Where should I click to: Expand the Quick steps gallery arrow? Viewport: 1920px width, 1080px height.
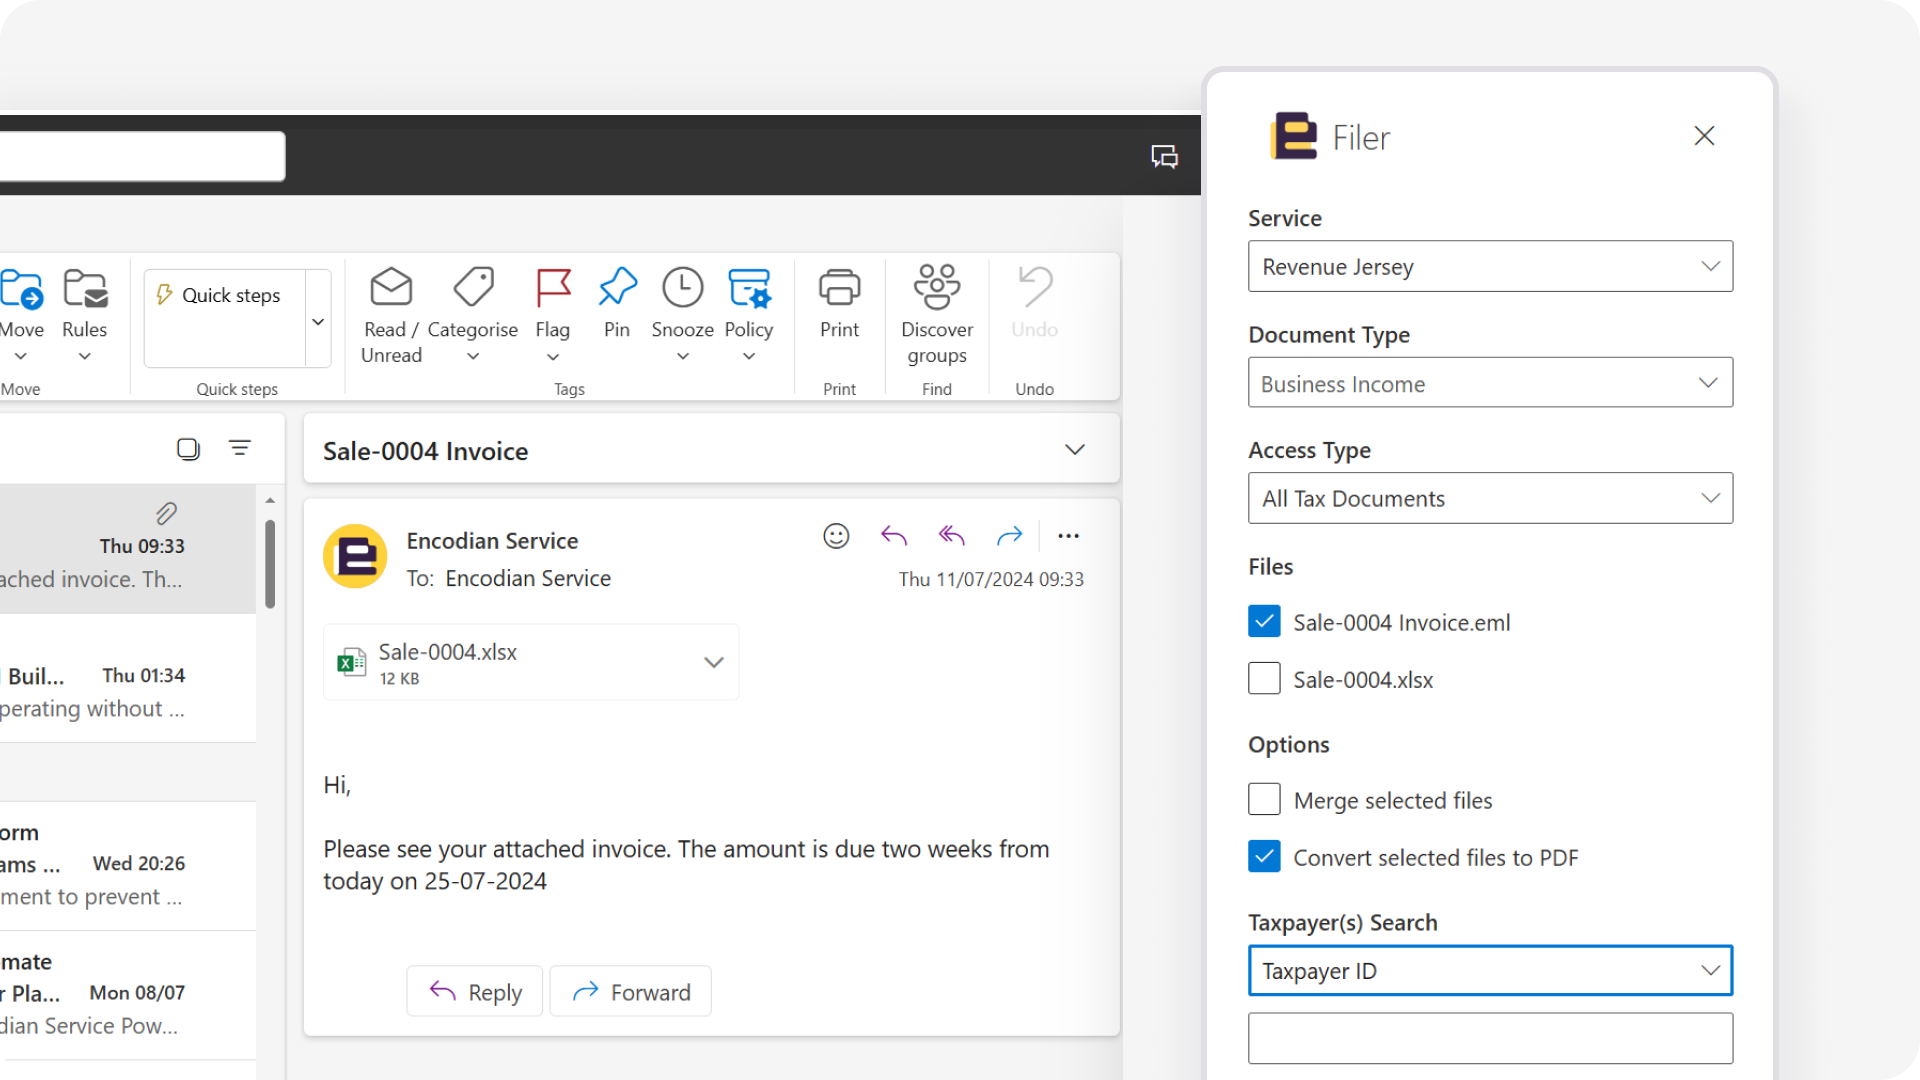point(318,322)
